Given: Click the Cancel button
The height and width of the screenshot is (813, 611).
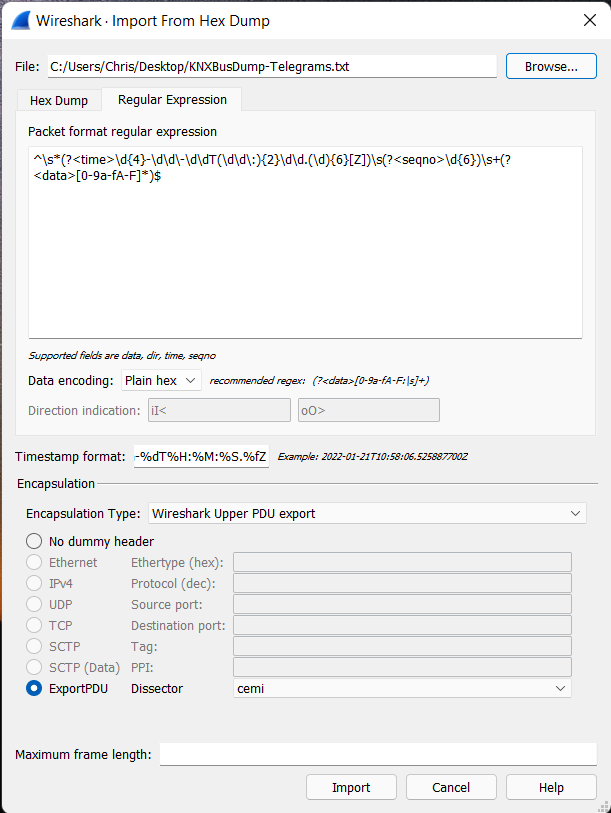Looking at the screenshot, I should pyautogui.click(x=451, y=788).
